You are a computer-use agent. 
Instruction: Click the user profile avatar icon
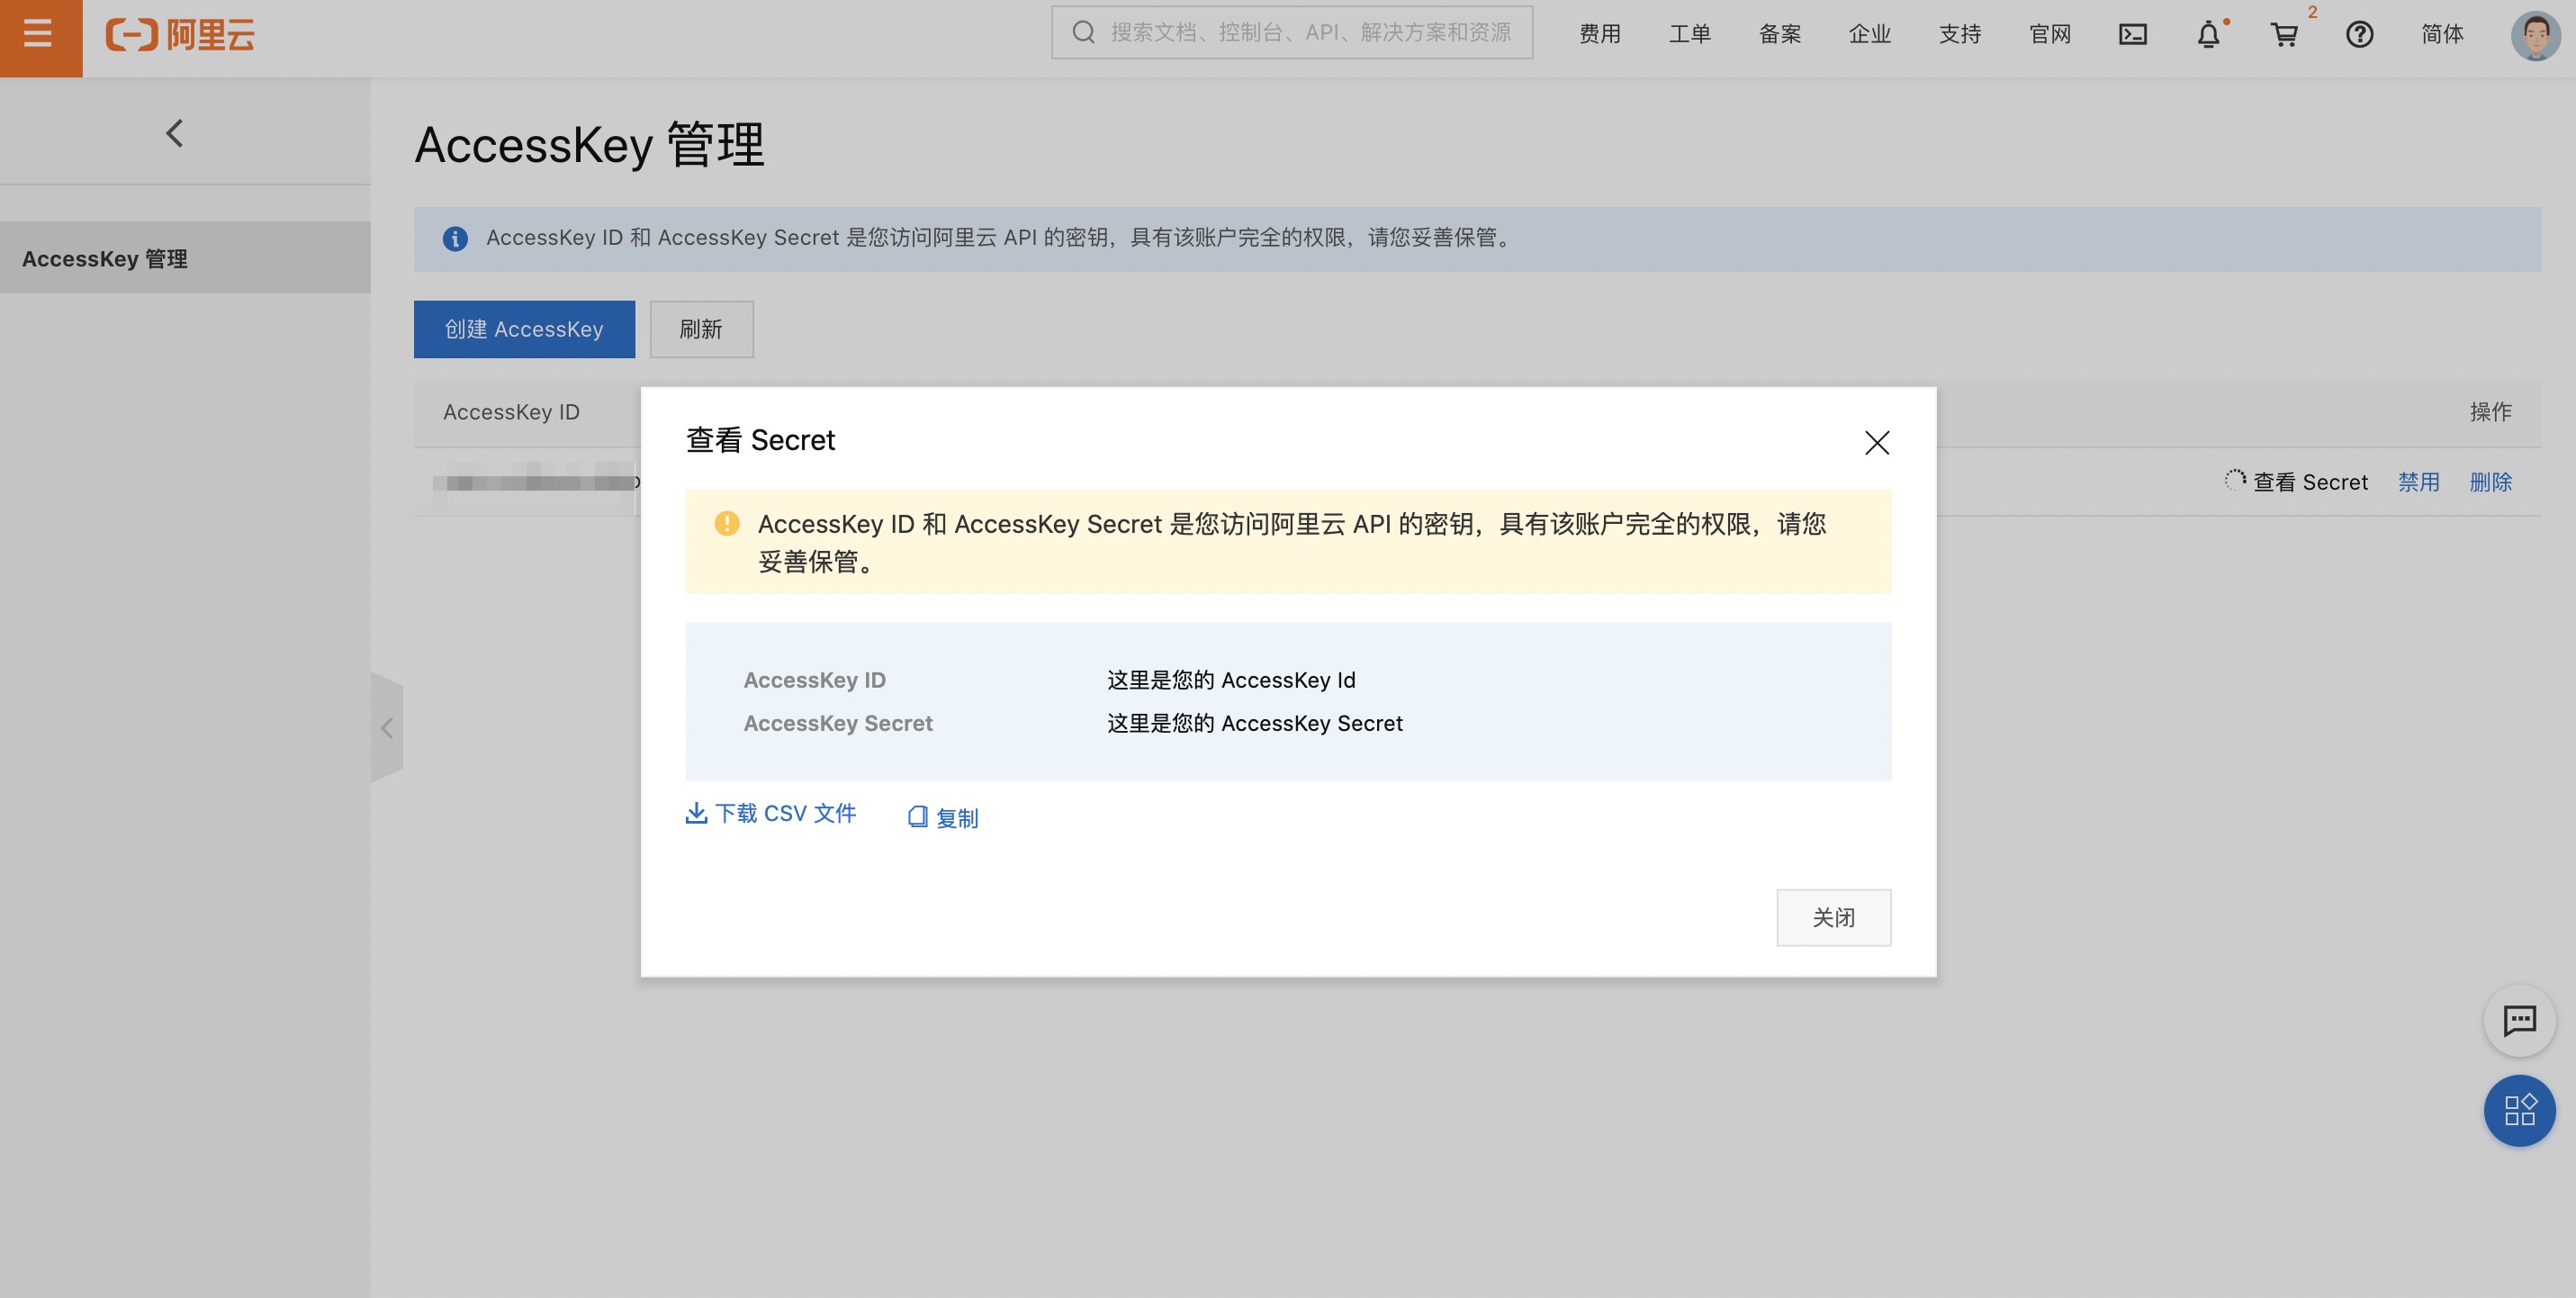pos(2535,33)
